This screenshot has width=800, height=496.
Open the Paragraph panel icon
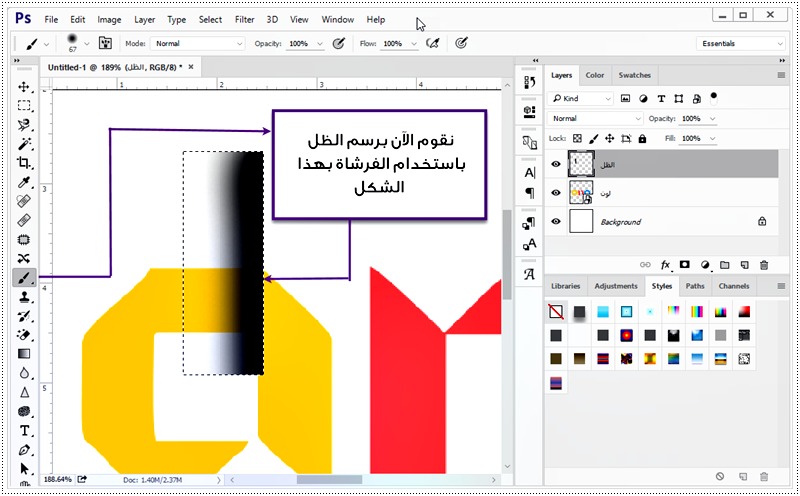coord(530,193)
